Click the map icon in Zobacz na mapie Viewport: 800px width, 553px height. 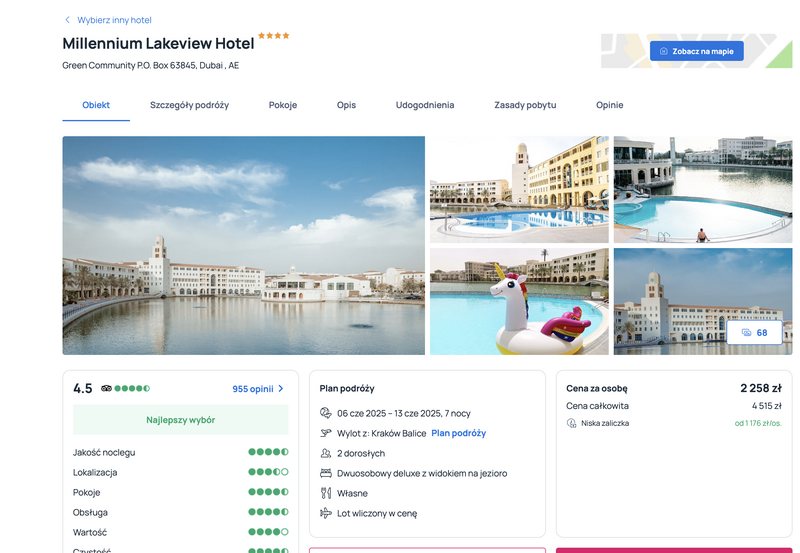click(x=664, y=51)
